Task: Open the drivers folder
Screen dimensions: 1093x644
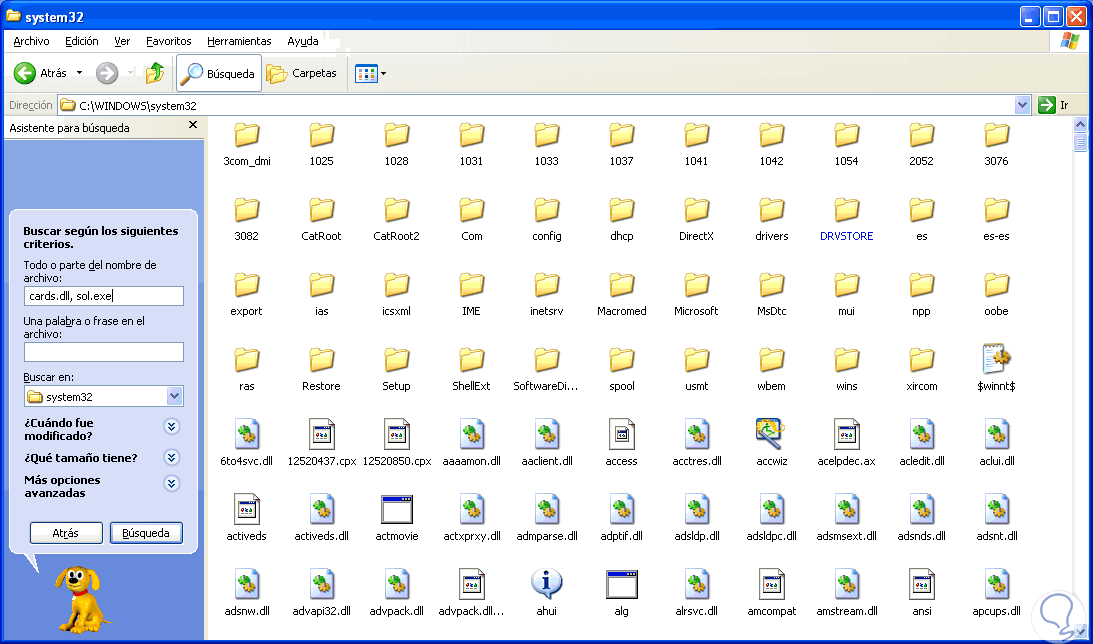Action: [771, 210]
